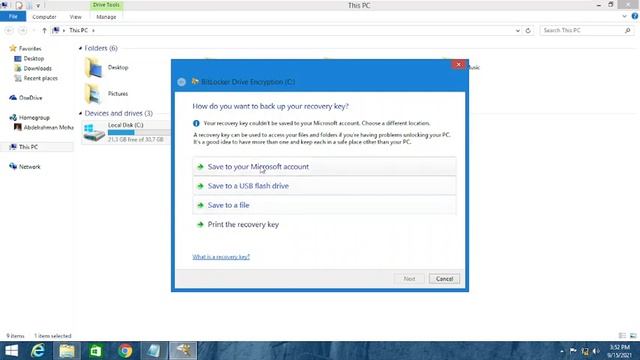The width and height of the screenshot is (640, 360).
Task: Open the File ribbon tab
Action: (x=13, y=16)
